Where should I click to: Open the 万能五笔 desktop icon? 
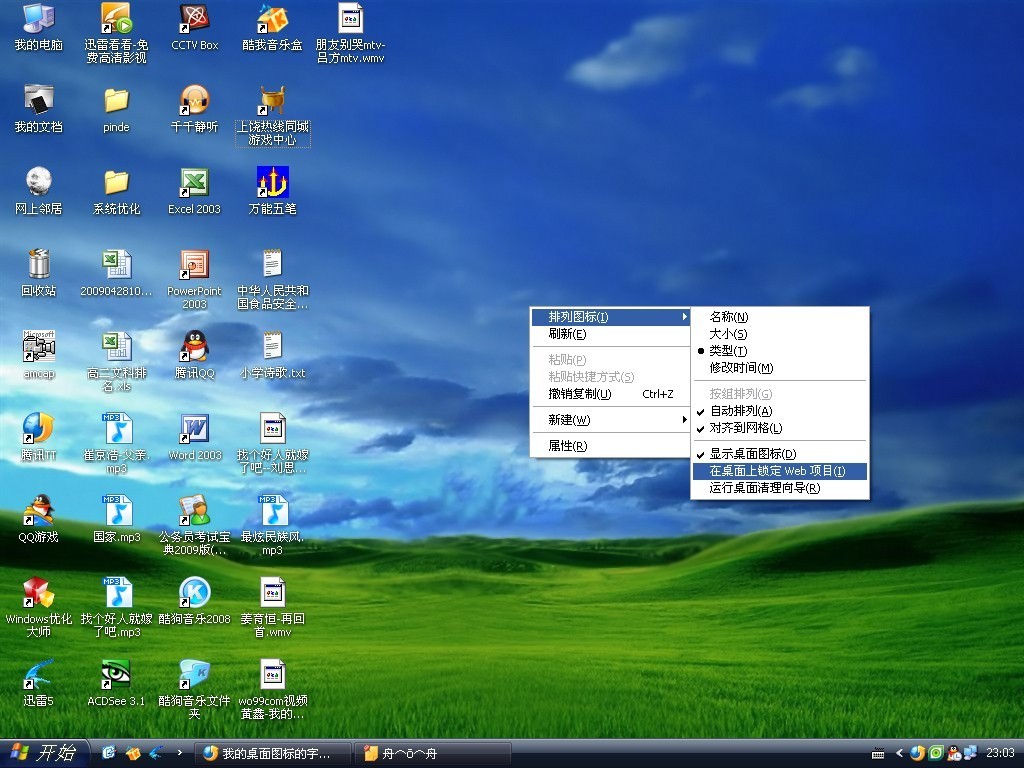[272, 185]
